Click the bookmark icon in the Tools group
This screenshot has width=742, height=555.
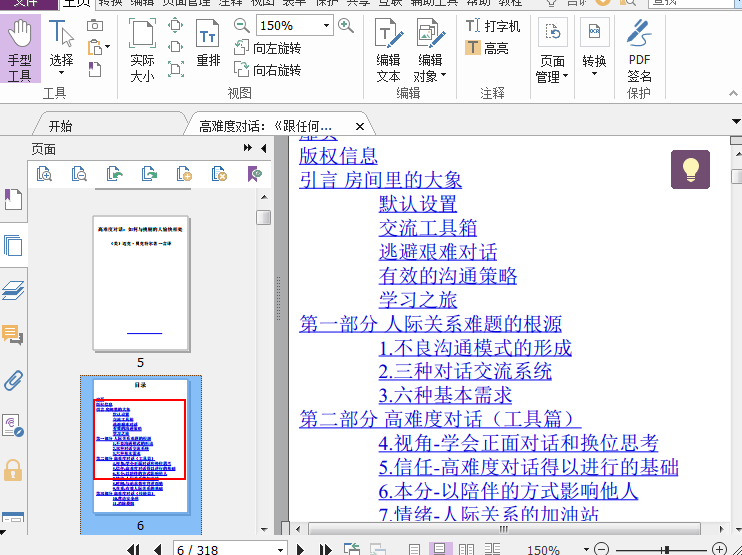tap(95, 70)
